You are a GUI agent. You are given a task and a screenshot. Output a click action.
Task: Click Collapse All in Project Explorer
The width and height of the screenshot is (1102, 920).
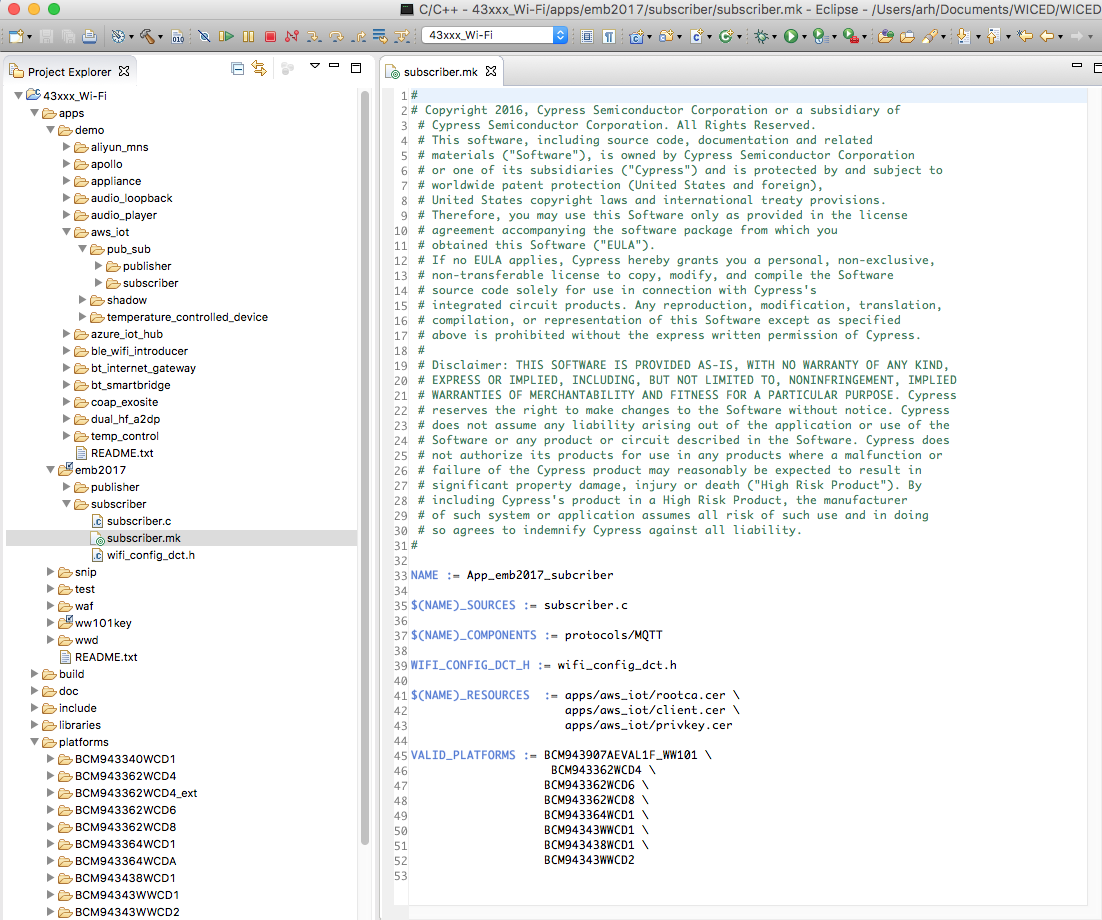point(238,68)
